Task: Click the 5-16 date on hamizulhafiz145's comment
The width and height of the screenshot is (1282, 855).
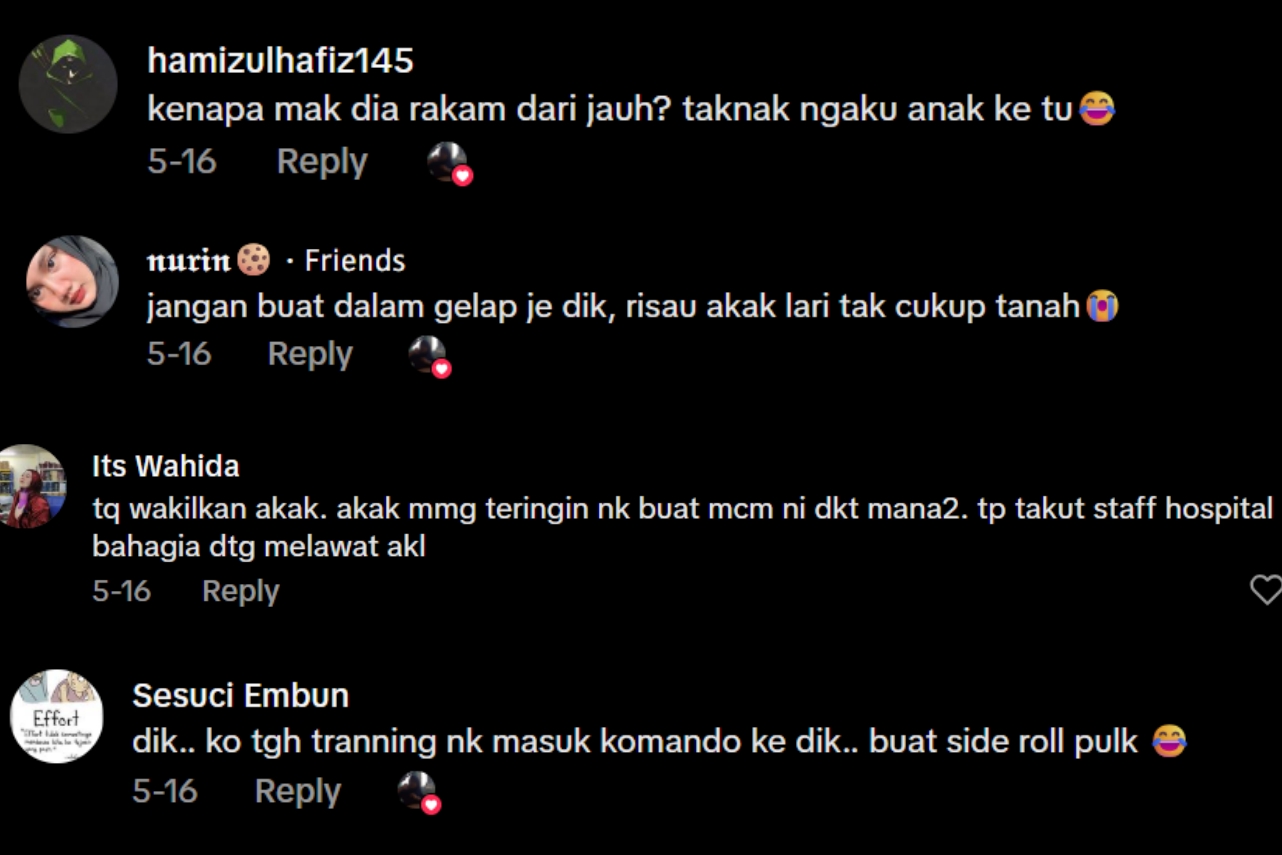Action: pyautogui.click(x=182, y=162)
